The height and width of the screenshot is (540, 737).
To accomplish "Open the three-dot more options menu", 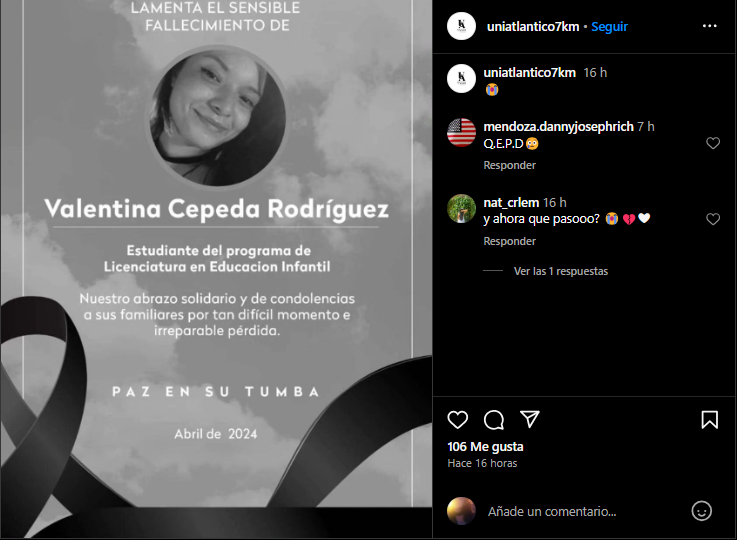I will [710, 26].
